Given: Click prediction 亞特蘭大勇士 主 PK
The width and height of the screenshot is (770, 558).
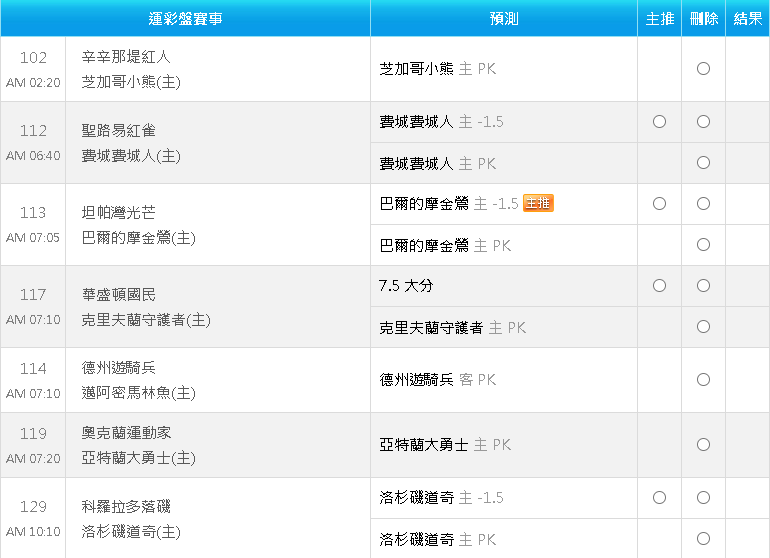Looking at the screenshot, I should (445, 445).
